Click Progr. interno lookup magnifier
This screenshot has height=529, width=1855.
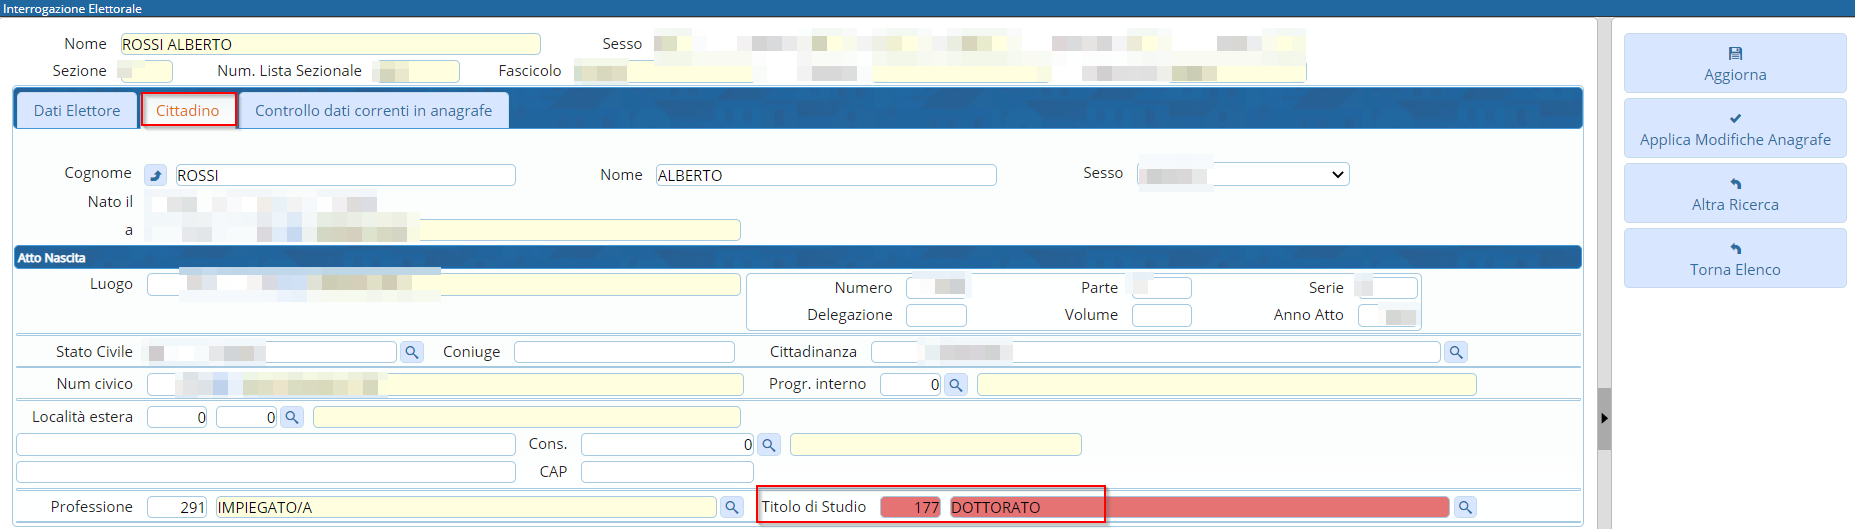tap(956, 385)
